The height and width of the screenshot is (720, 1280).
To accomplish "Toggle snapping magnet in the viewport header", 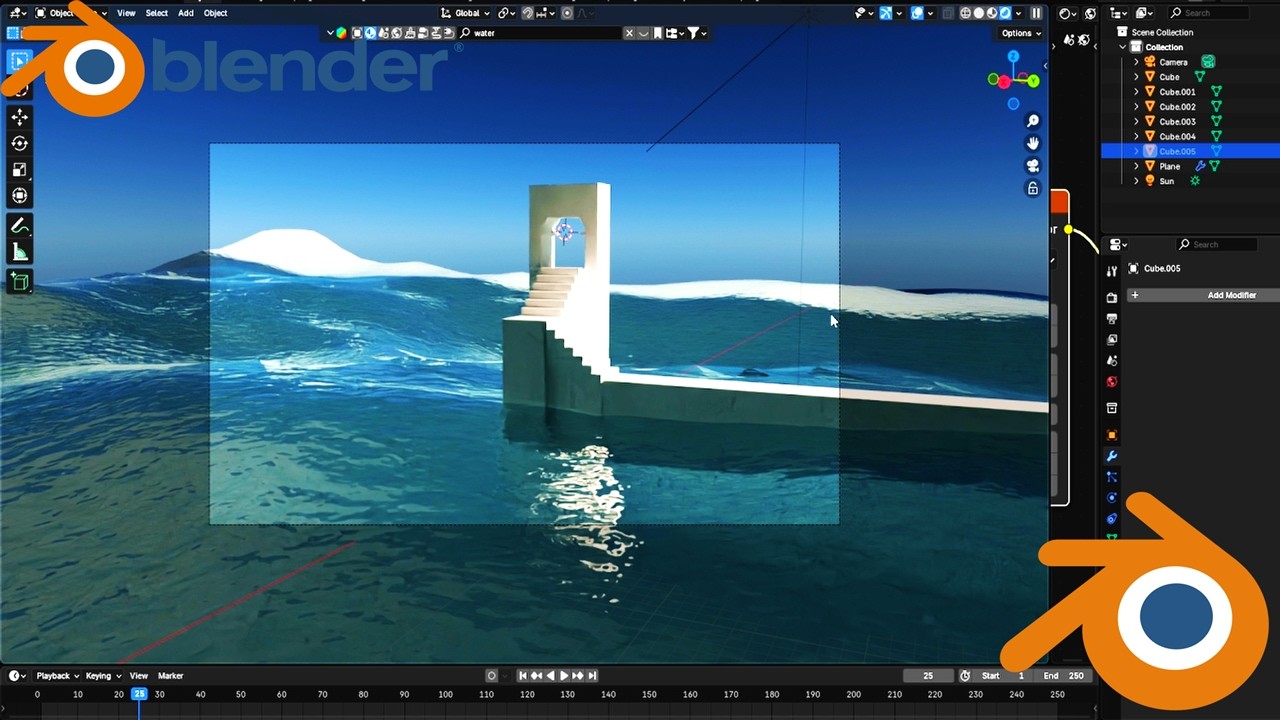I will point(527,13).
